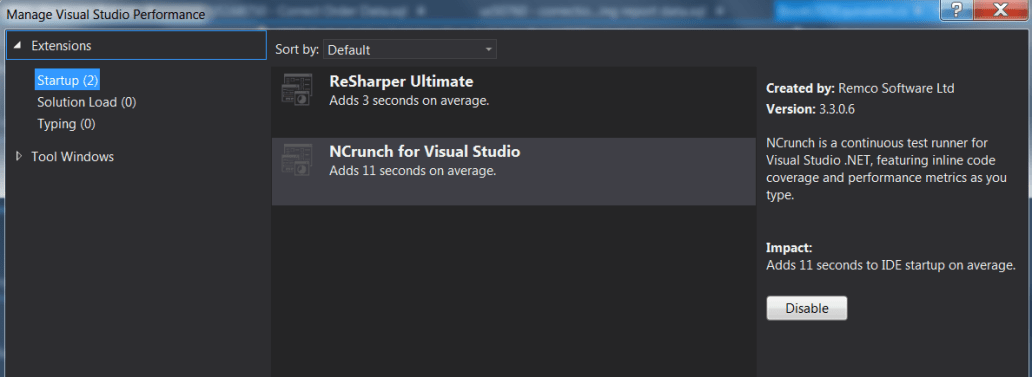This screenshot has width=1032, height=377.
Task: Open the Sort by Default dropdown
Action: click(409, 49)
